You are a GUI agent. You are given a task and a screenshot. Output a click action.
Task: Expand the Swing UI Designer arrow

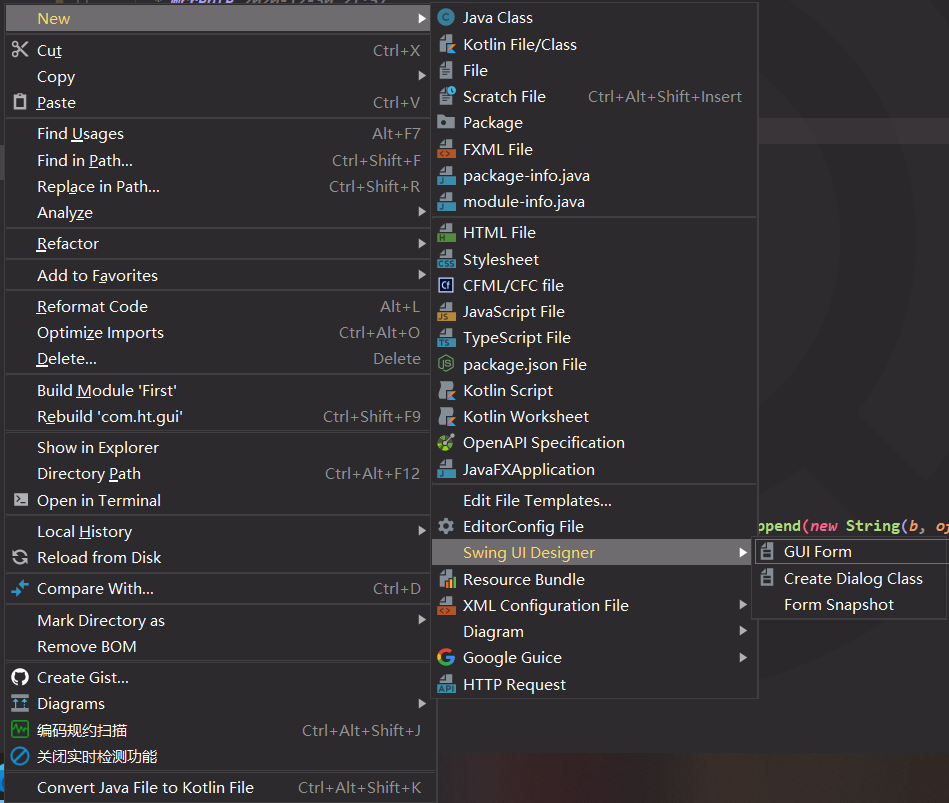pyautogui.click(x=743, y=552)
